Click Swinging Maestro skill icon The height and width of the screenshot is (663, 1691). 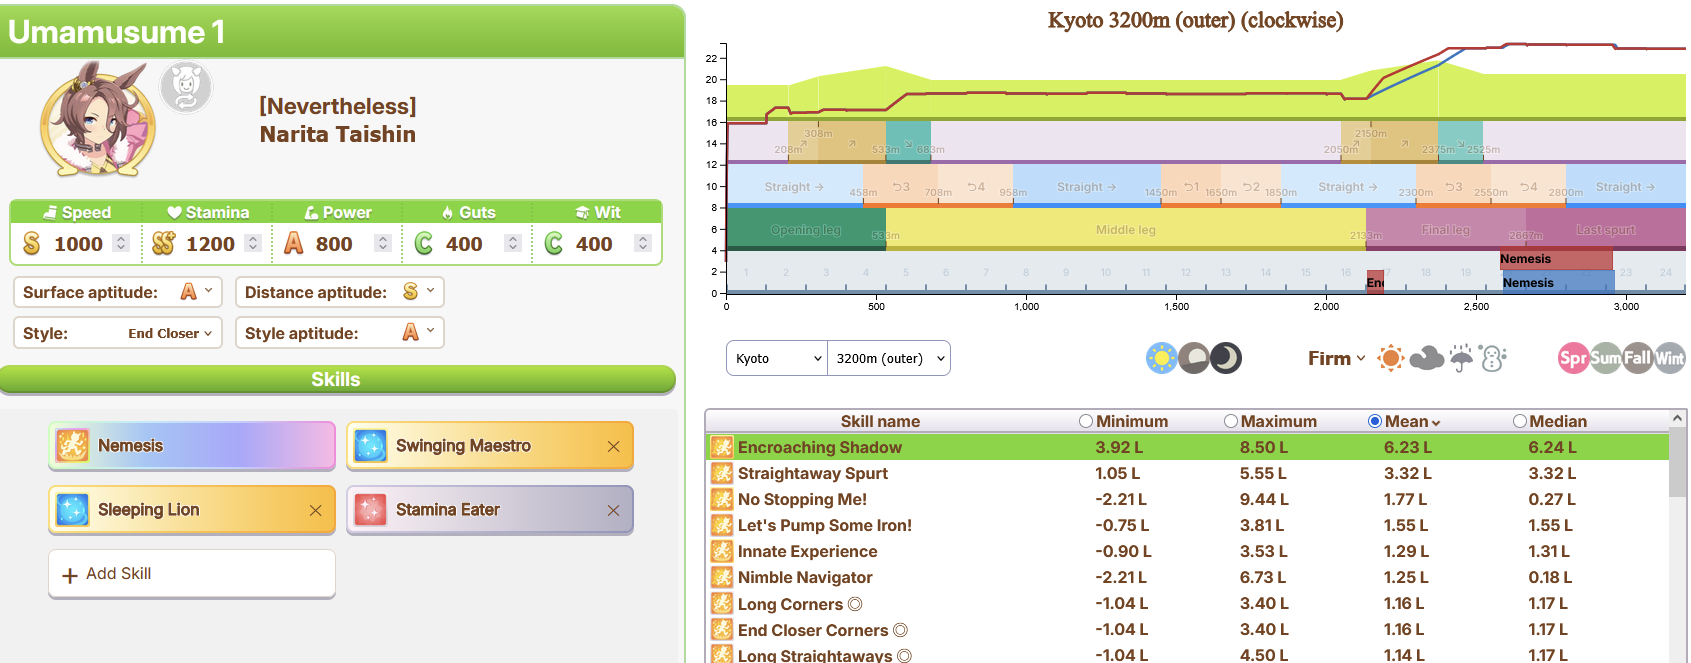(370, 446)
